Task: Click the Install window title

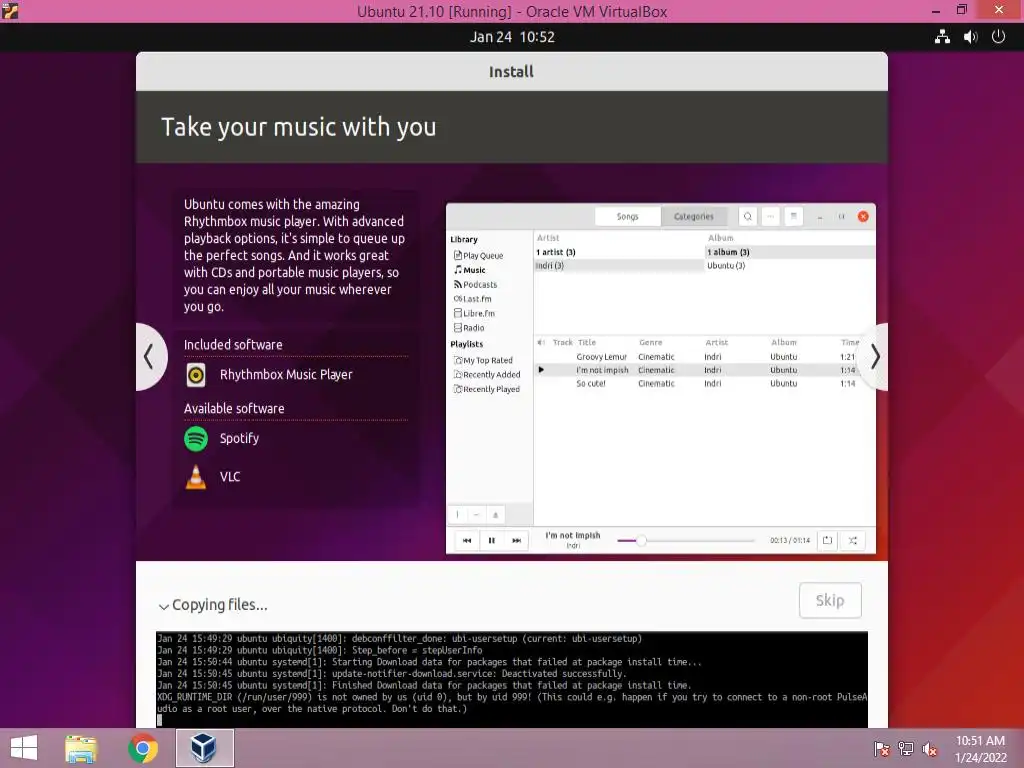Action: [x=511, y=72]
